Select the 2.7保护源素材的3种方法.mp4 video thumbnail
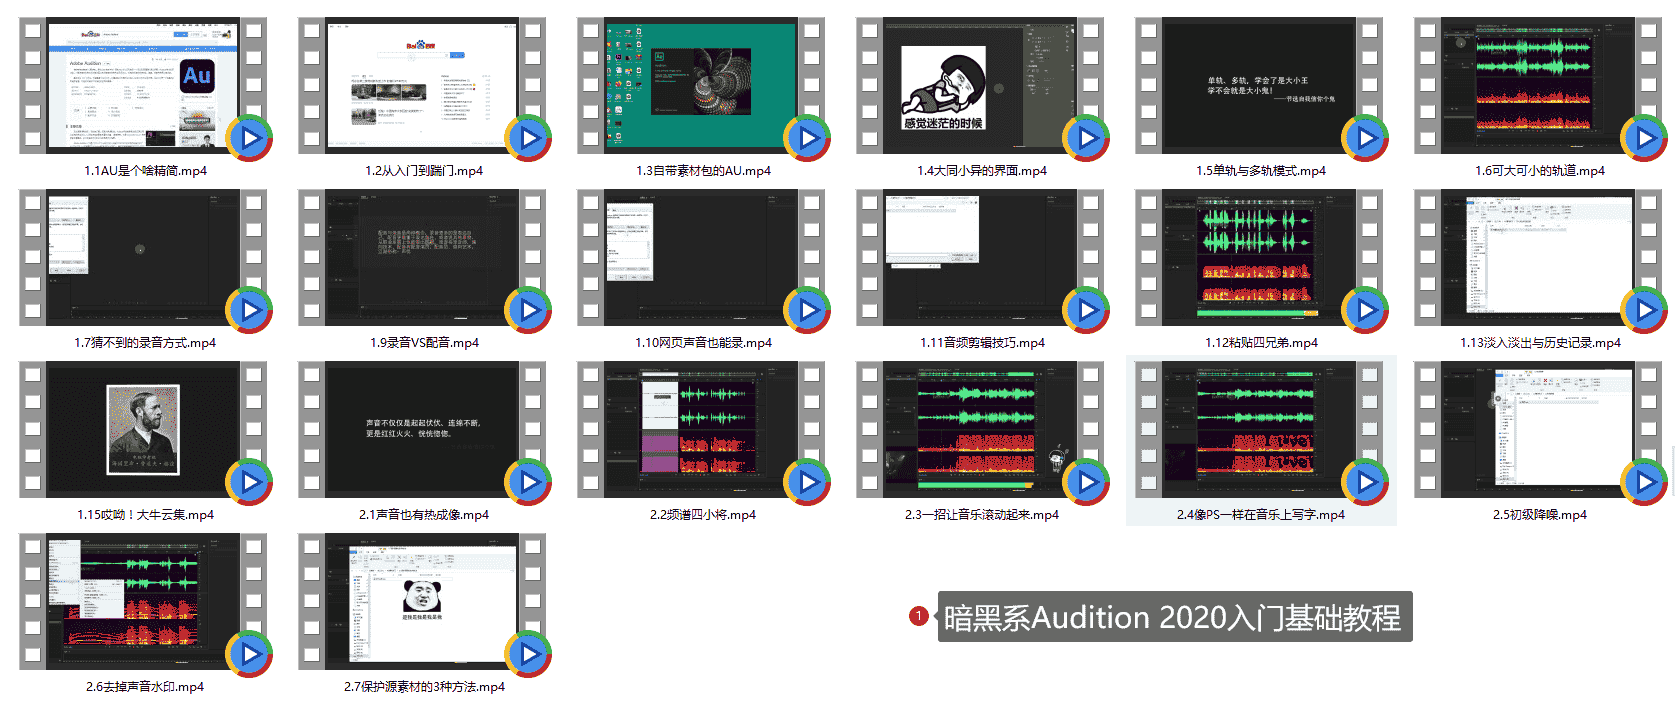This screenshot has width=1675, height=701. pyautogui.click(x=422, y=601)
